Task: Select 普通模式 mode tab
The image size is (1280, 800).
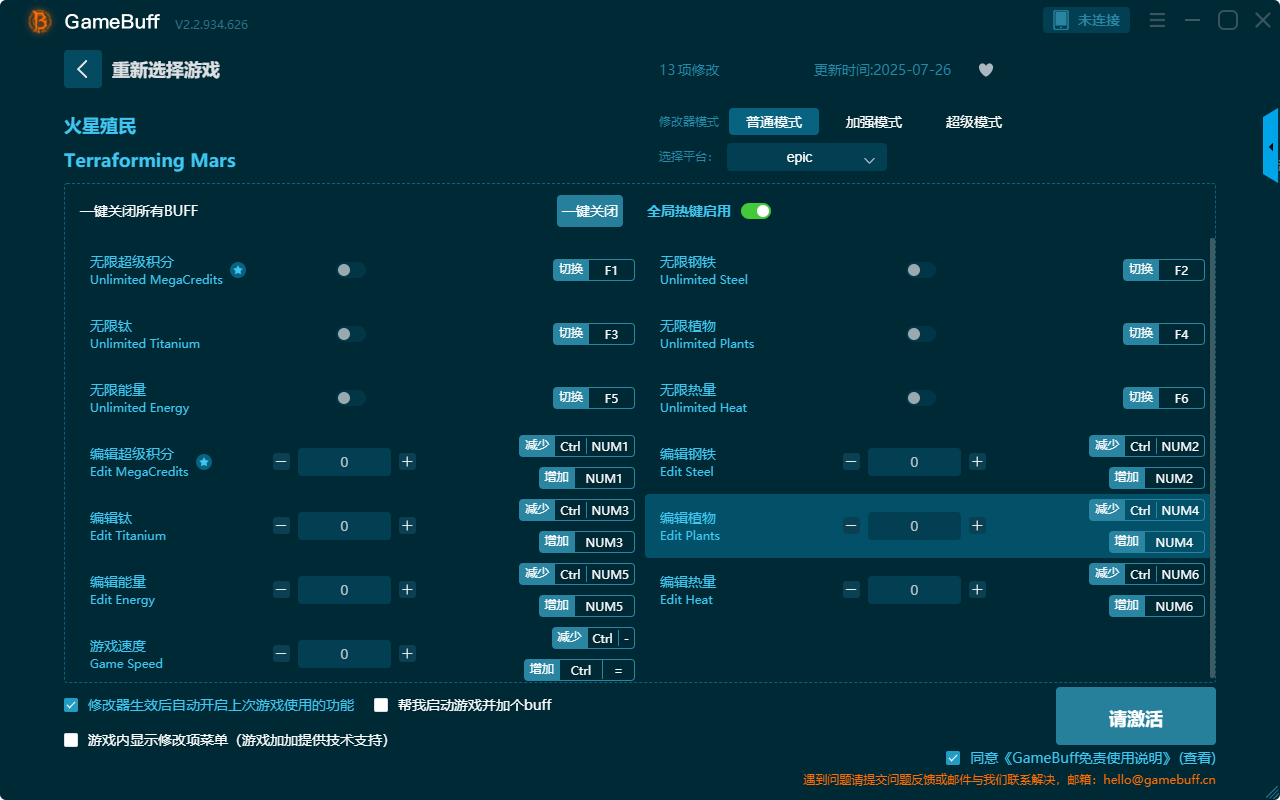Action: [774, 122]
